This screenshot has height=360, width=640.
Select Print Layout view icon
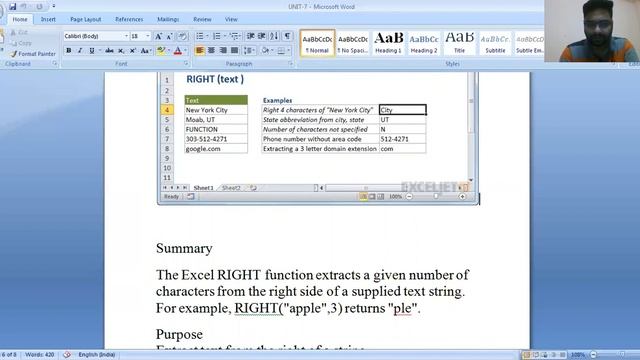click(527, 355)
